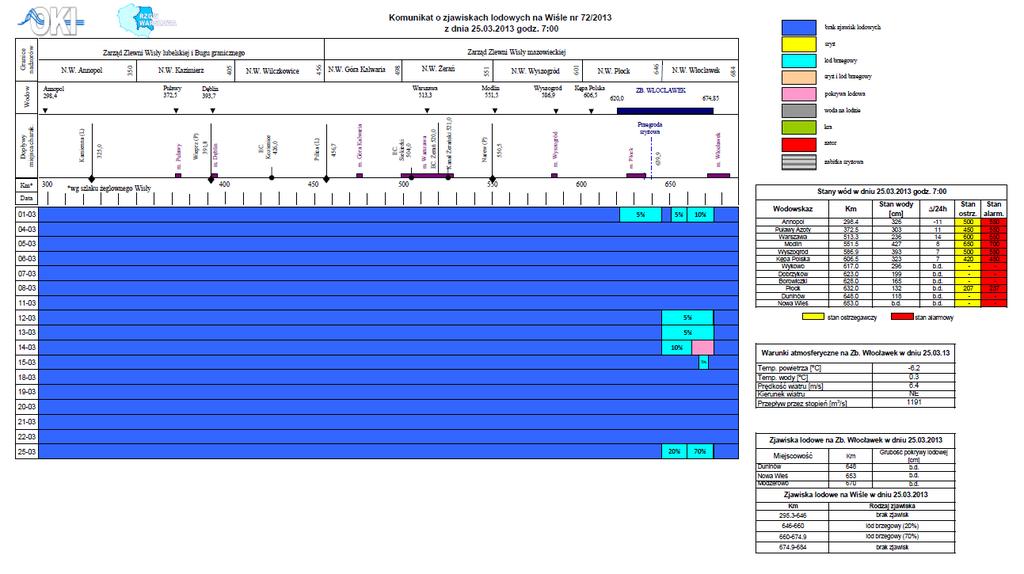Click the N.W. Kazimierz section header
This screenshot has width=1024, height=574.
coord(181,71)
